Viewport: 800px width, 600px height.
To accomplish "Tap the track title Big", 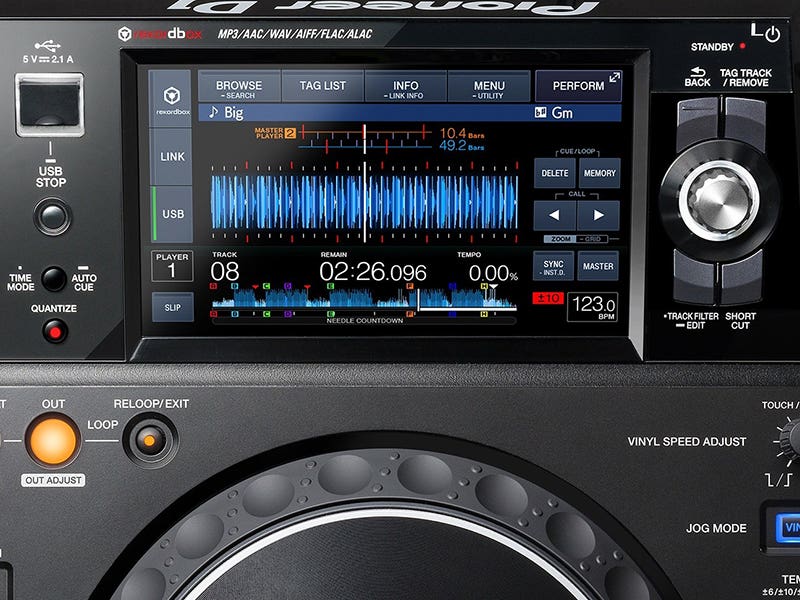I will (234, 113).
